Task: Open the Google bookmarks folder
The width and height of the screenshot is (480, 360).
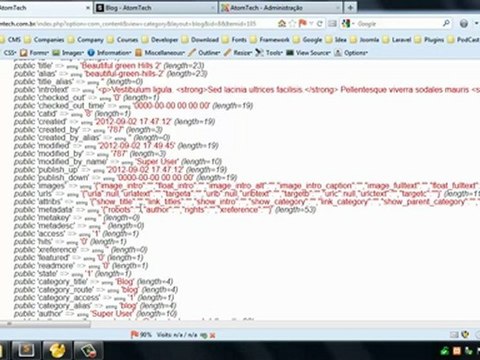Action: (x=308, y=40)
